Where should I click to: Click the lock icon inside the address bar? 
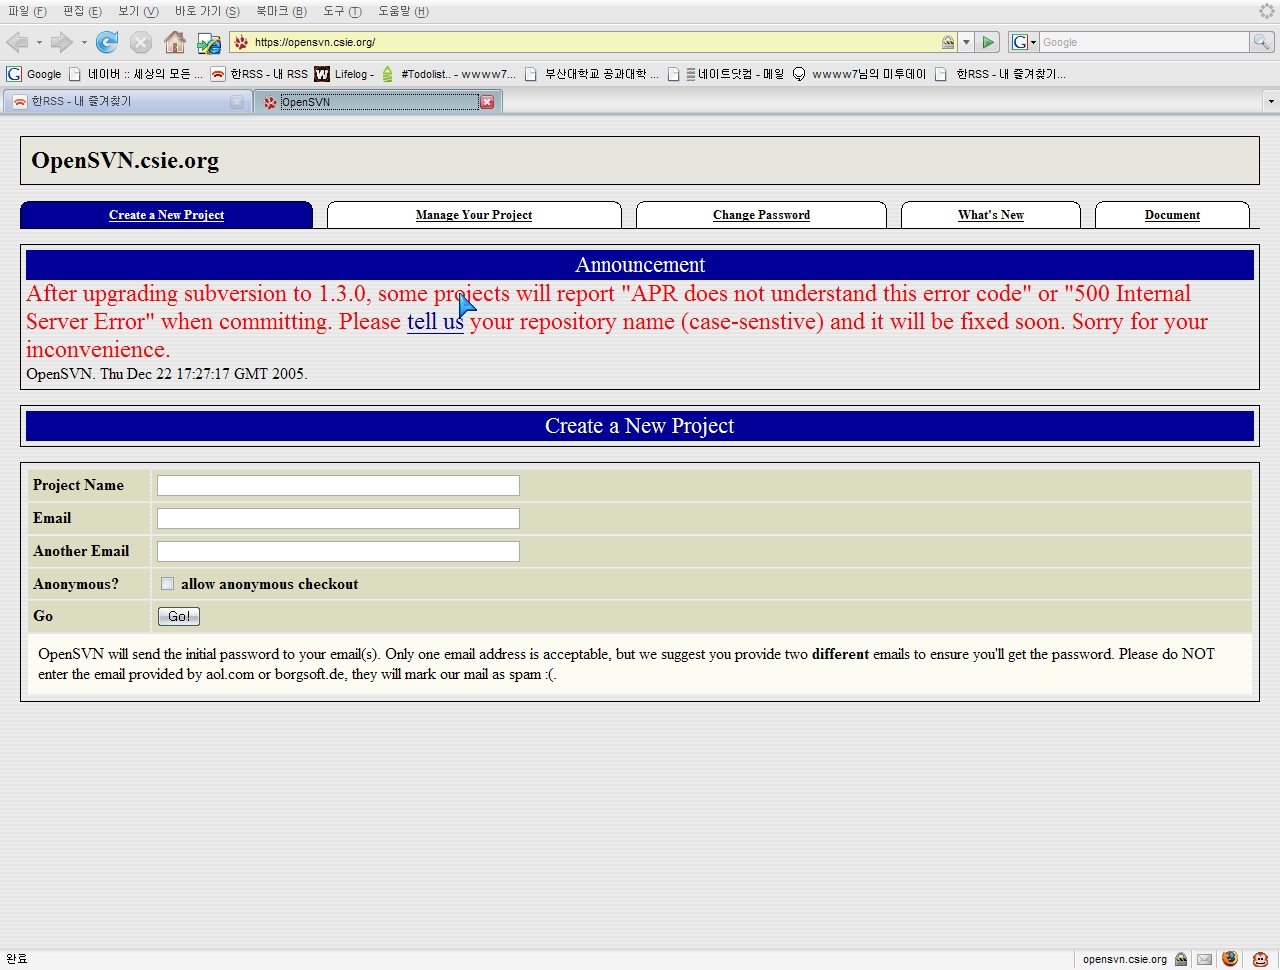coord(947,42)
